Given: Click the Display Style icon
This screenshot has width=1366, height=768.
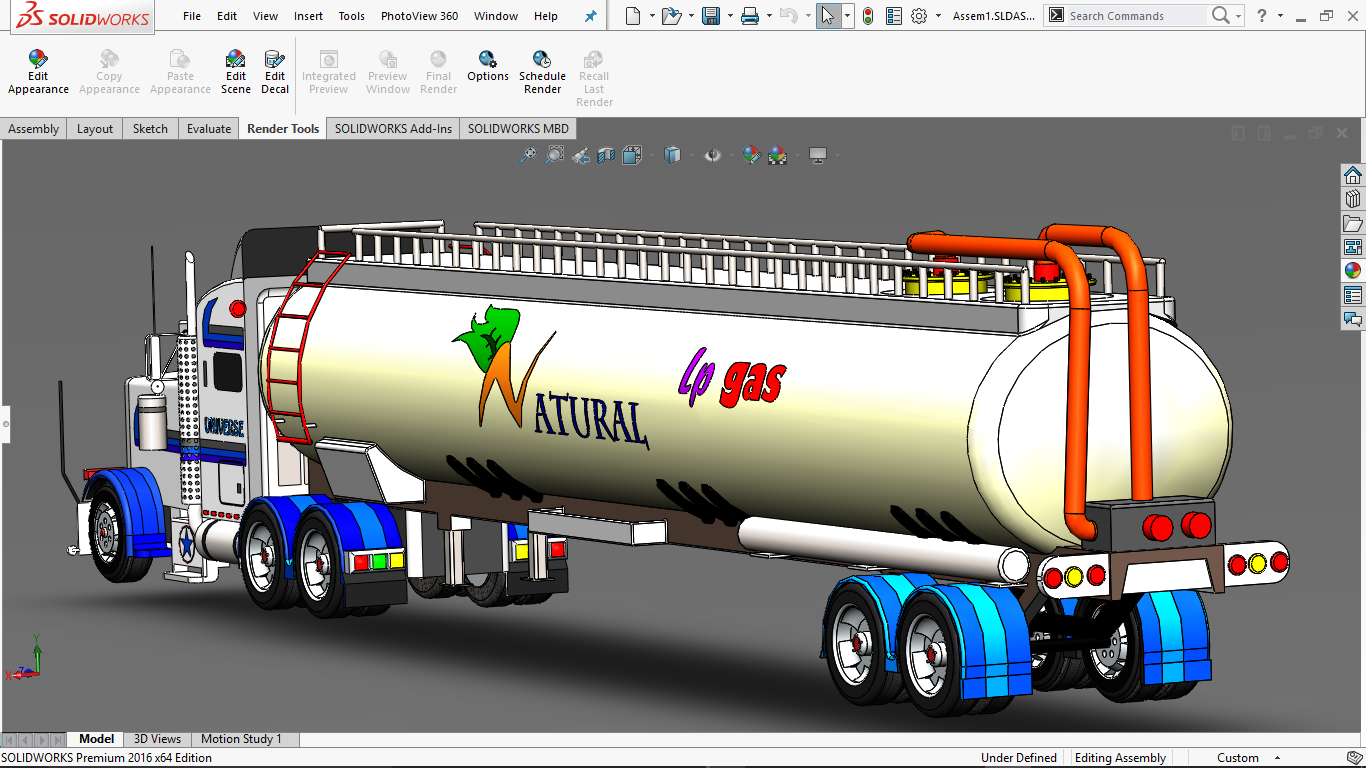Looking at the screenshot, I should [672, 155].
